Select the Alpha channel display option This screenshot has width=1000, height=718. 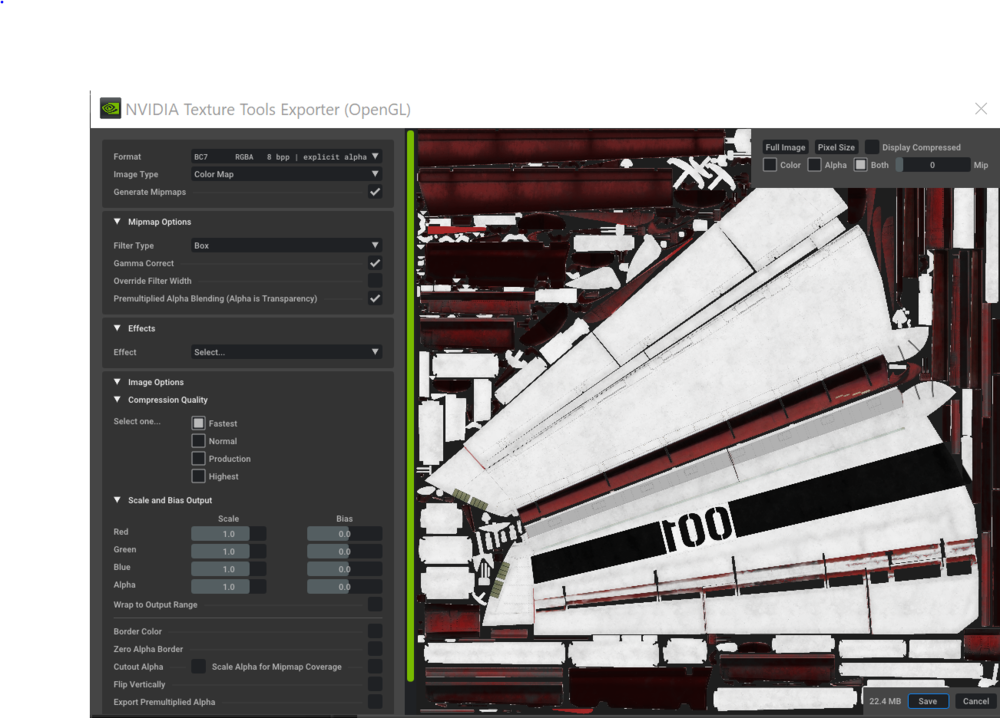pyautogui.click(x=814, y=165)
